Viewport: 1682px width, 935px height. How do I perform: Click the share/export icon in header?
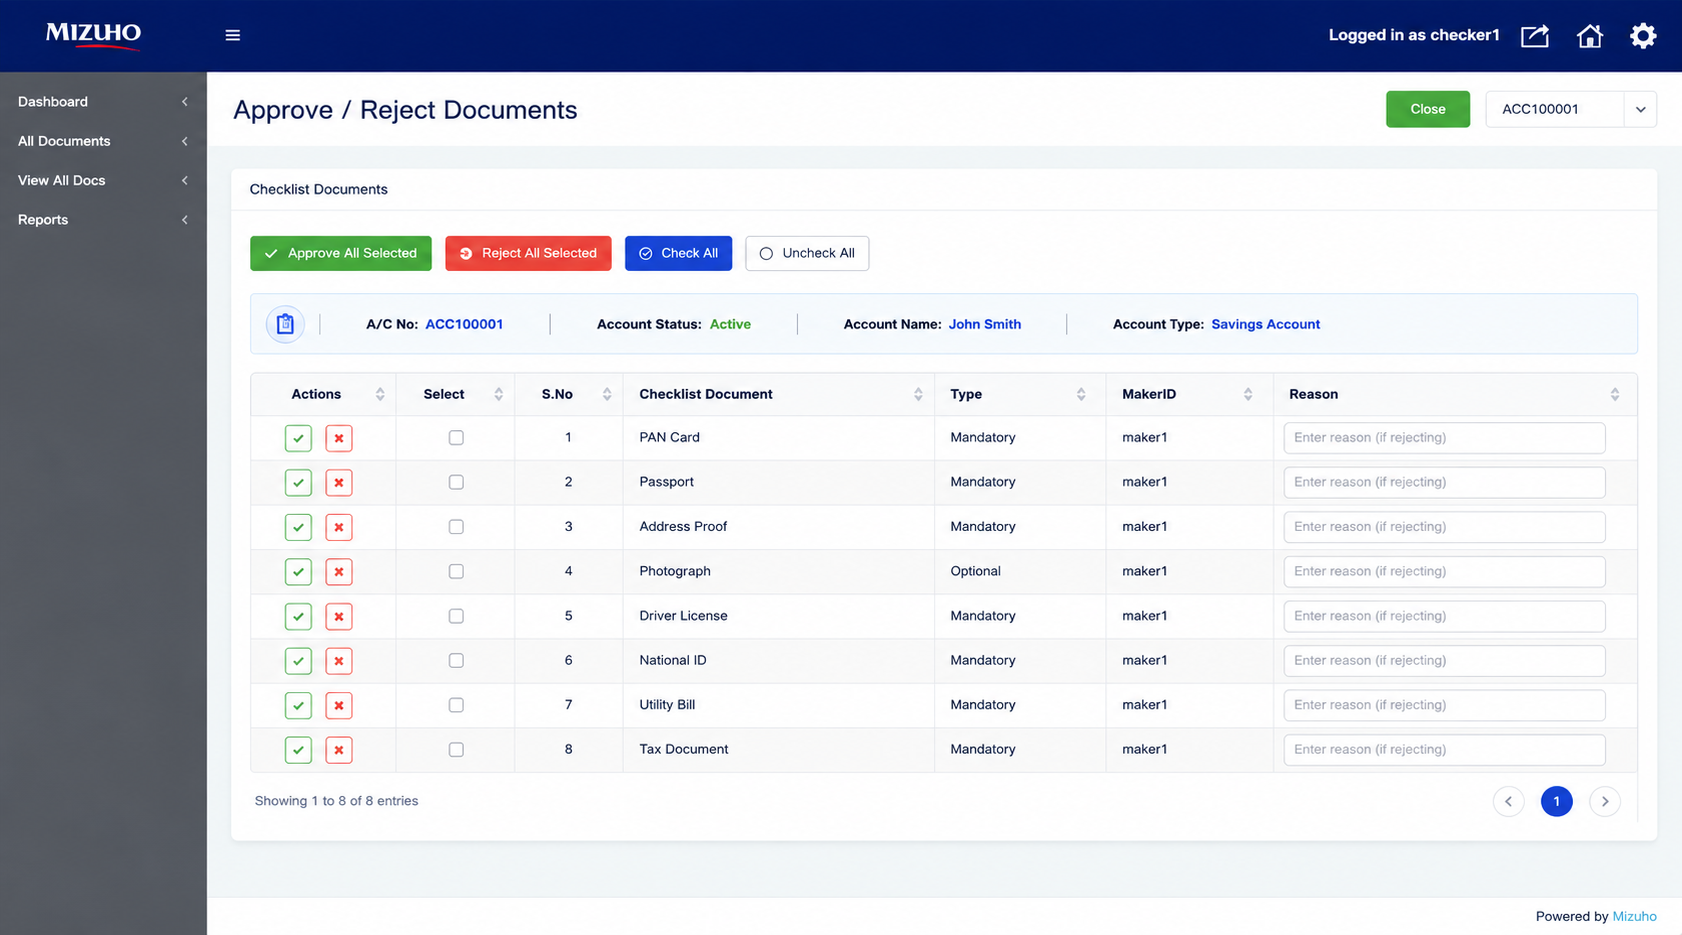(x=1535, y=36)
